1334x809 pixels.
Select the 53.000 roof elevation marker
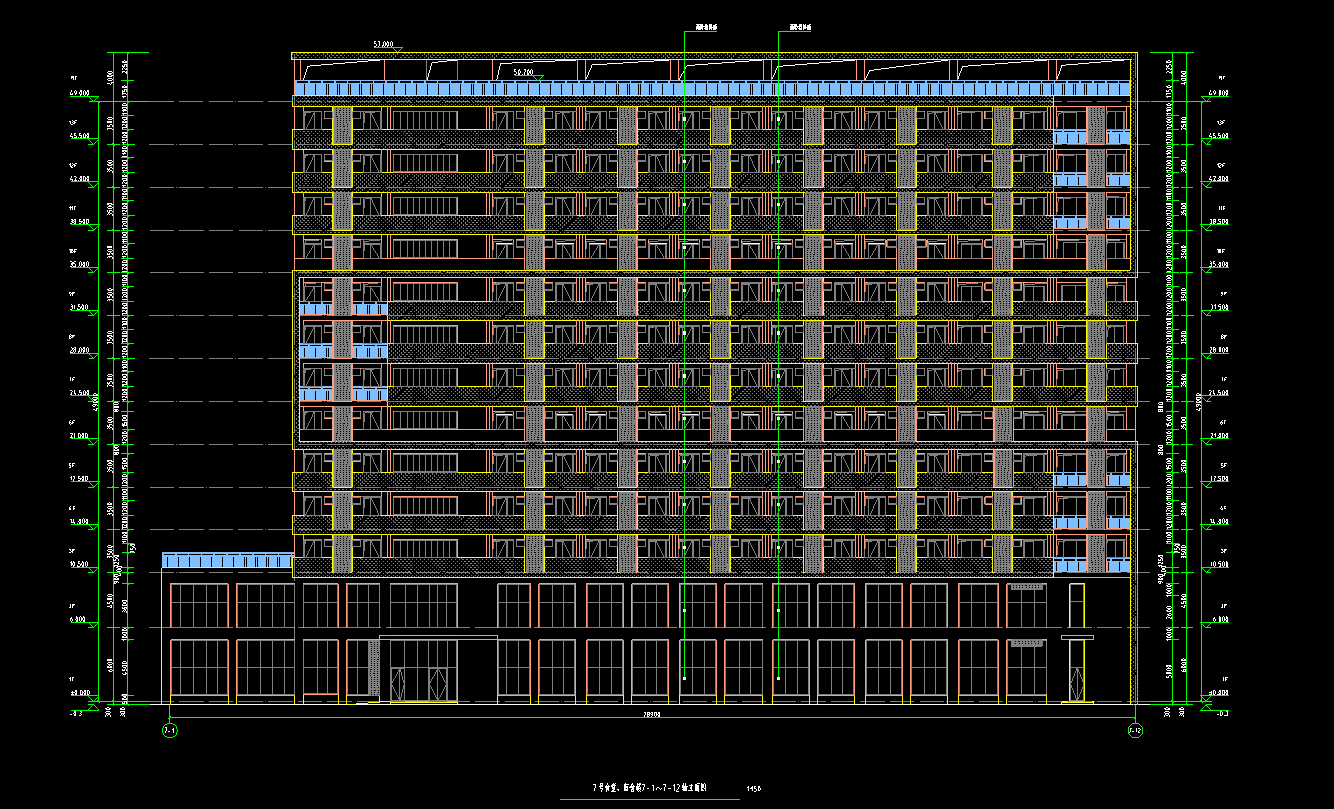pyautogui.click(x=384, y=45)
